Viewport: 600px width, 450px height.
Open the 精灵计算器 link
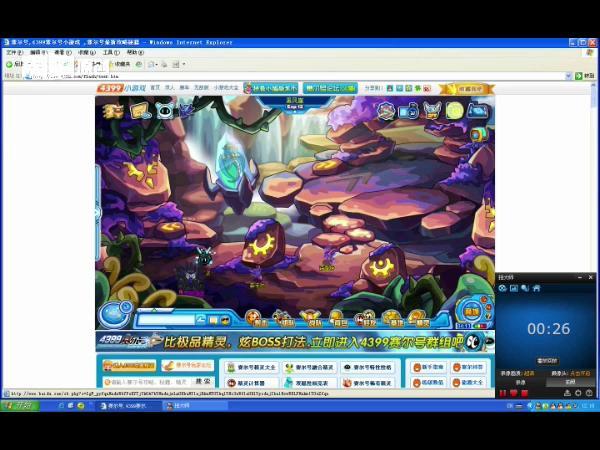click(252, 383)
